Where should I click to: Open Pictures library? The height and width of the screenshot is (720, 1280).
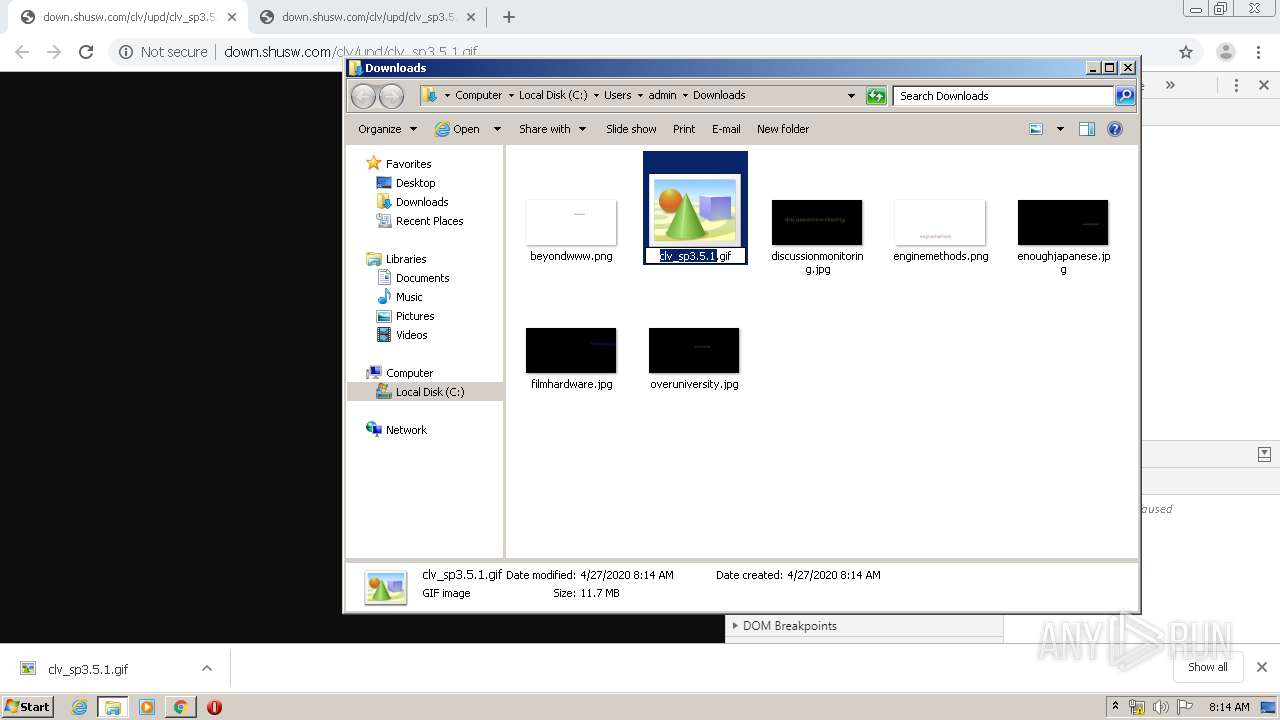point(414,316)
